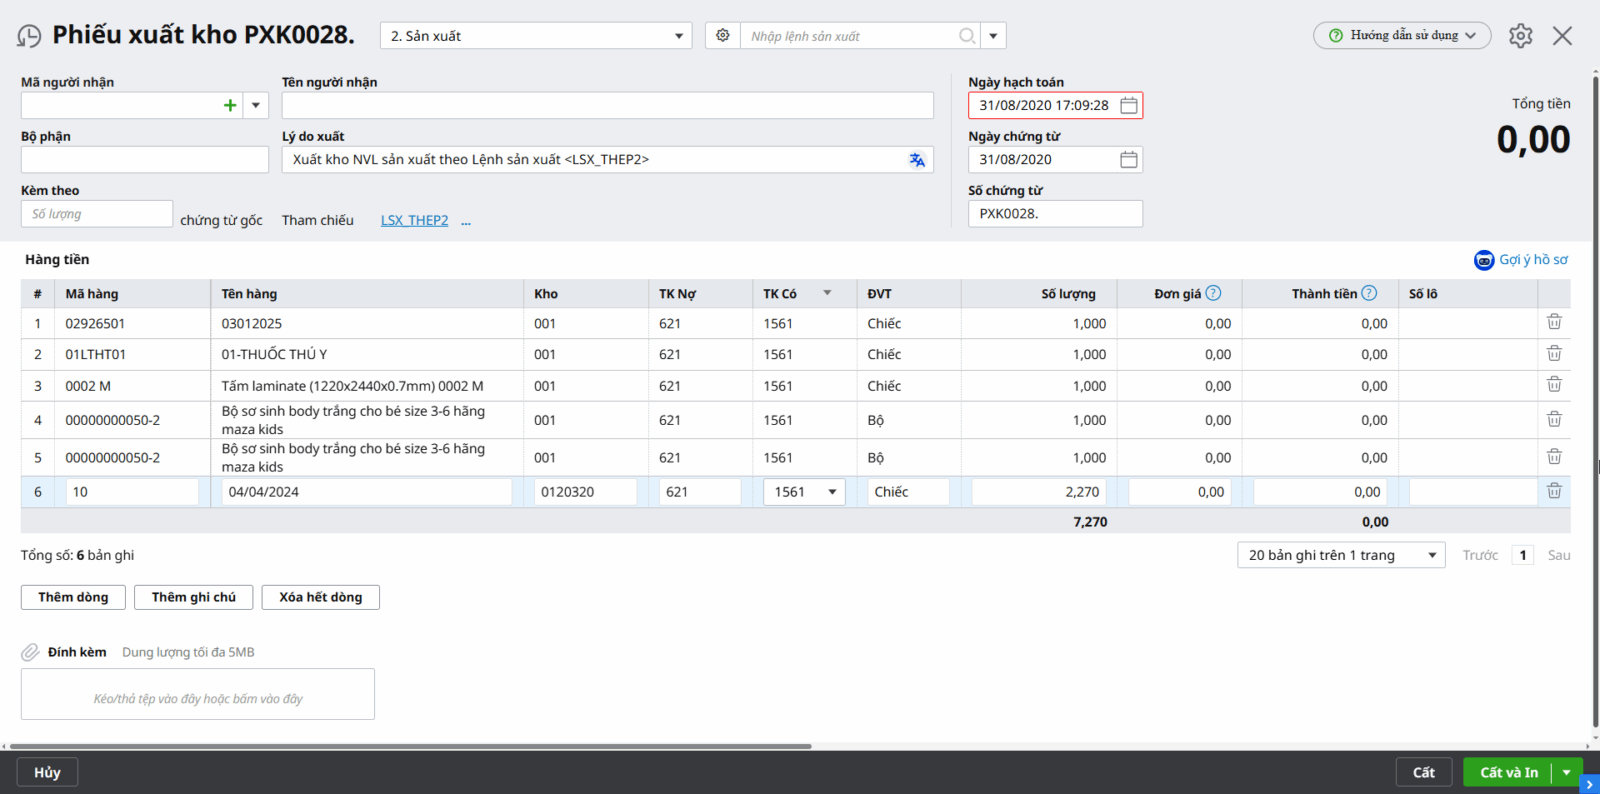Click the Tên người nhận input field

607,105
